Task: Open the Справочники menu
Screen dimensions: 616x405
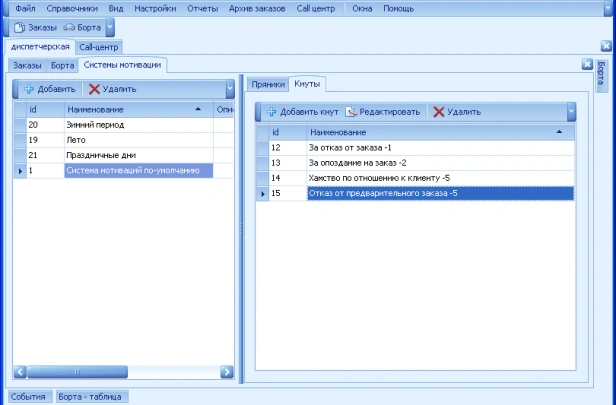Action: coord(70,7)
